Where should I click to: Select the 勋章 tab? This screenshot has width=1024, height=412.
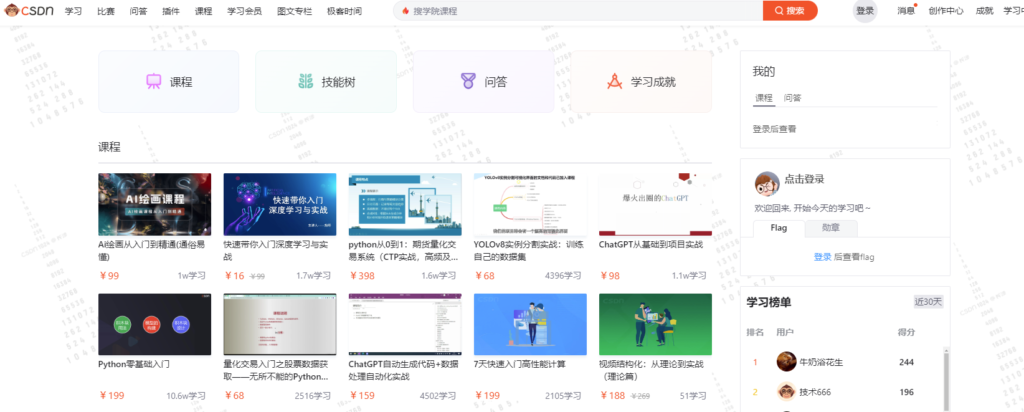click(x=831, y=229)
